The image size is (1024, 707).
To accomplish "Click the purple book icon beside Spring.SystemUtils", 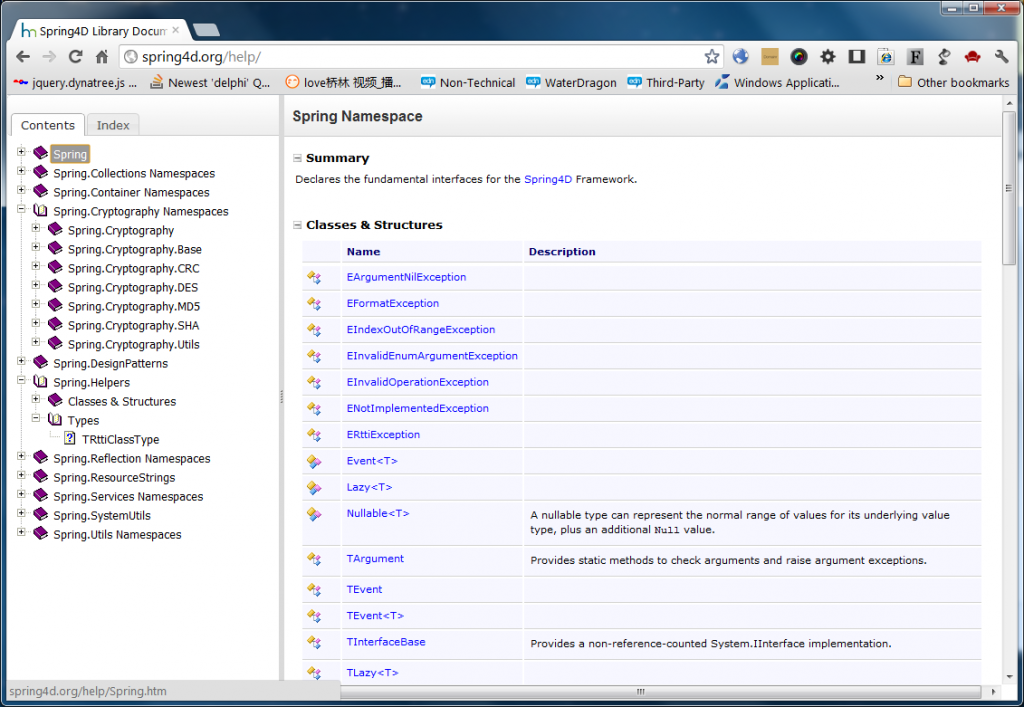I will click(x=41, y=515).
